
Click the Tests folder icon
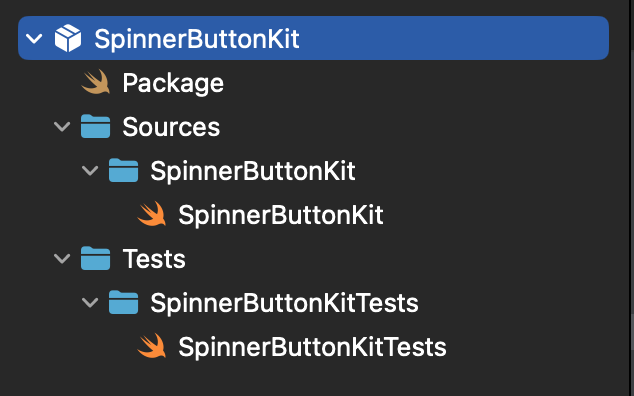pos(95,258)
